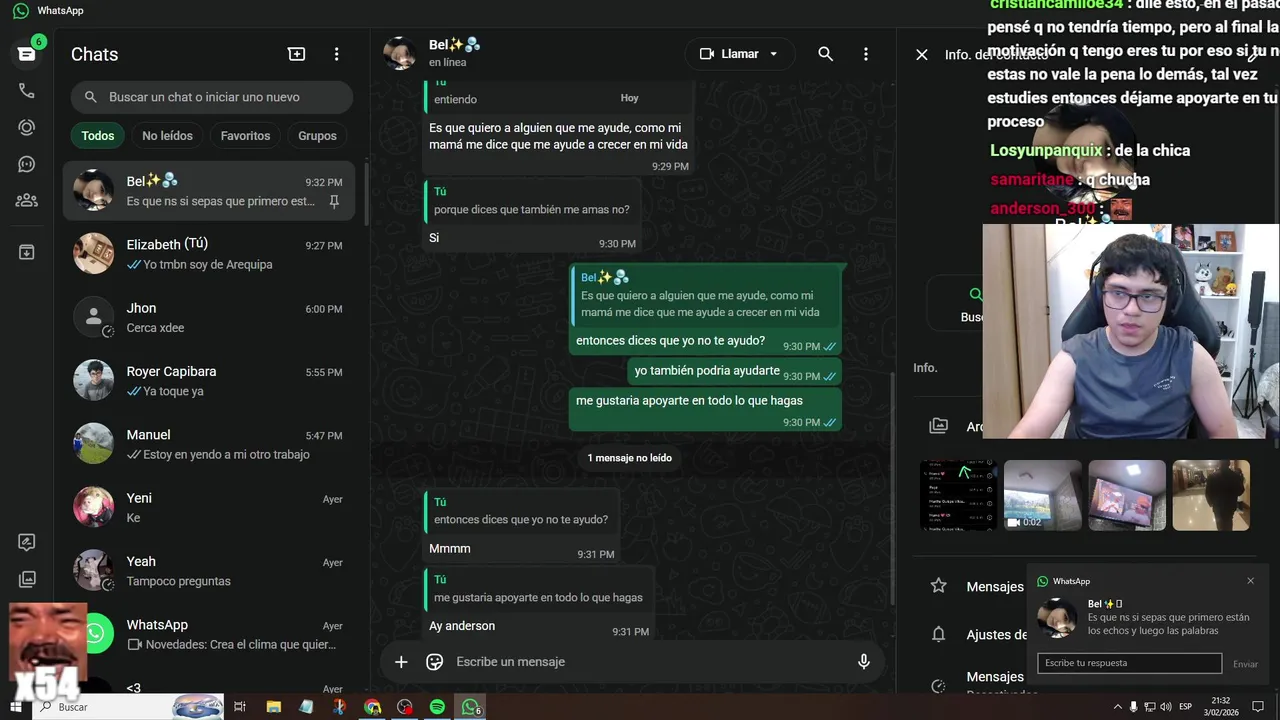Open the emoji picker
The image size is (1280, 720).
[434, 662]
